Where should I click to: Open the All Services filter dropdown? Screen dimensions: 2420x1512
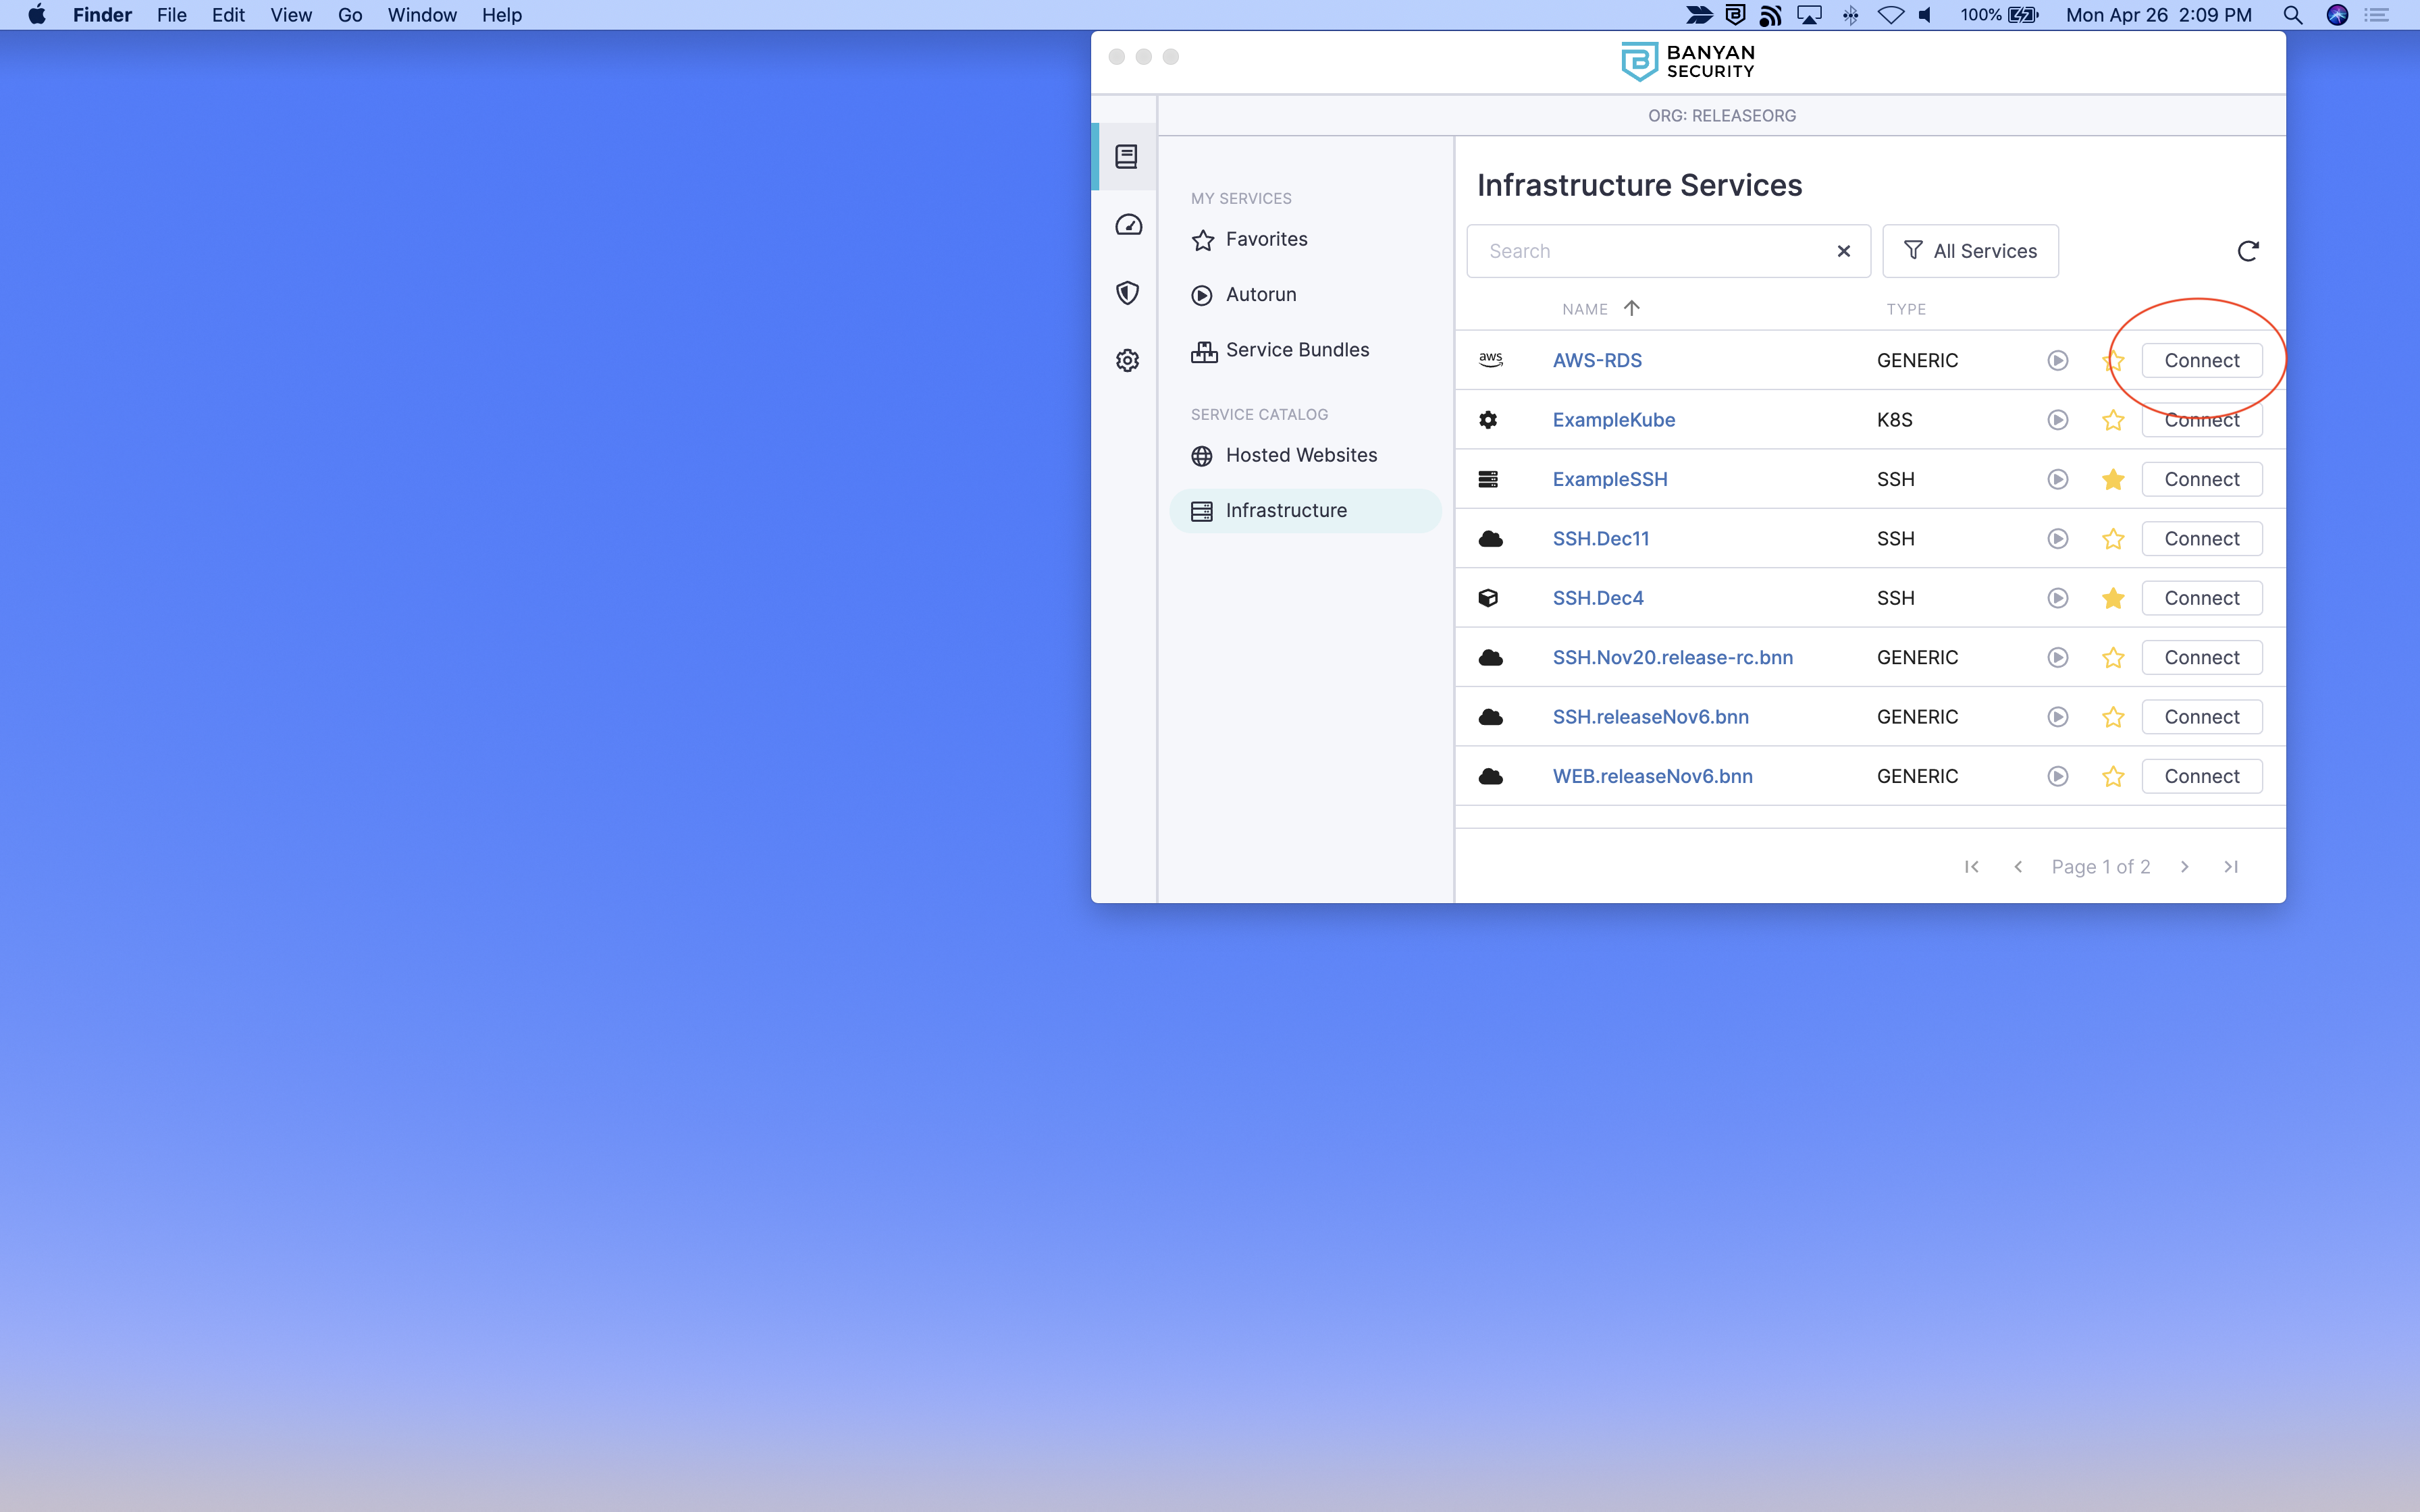1969,251
